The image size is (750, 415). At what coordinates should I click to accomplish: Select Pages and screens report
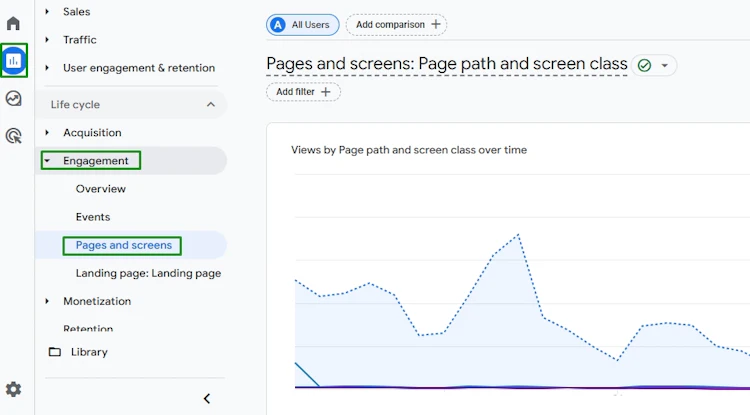click(123, 245)
